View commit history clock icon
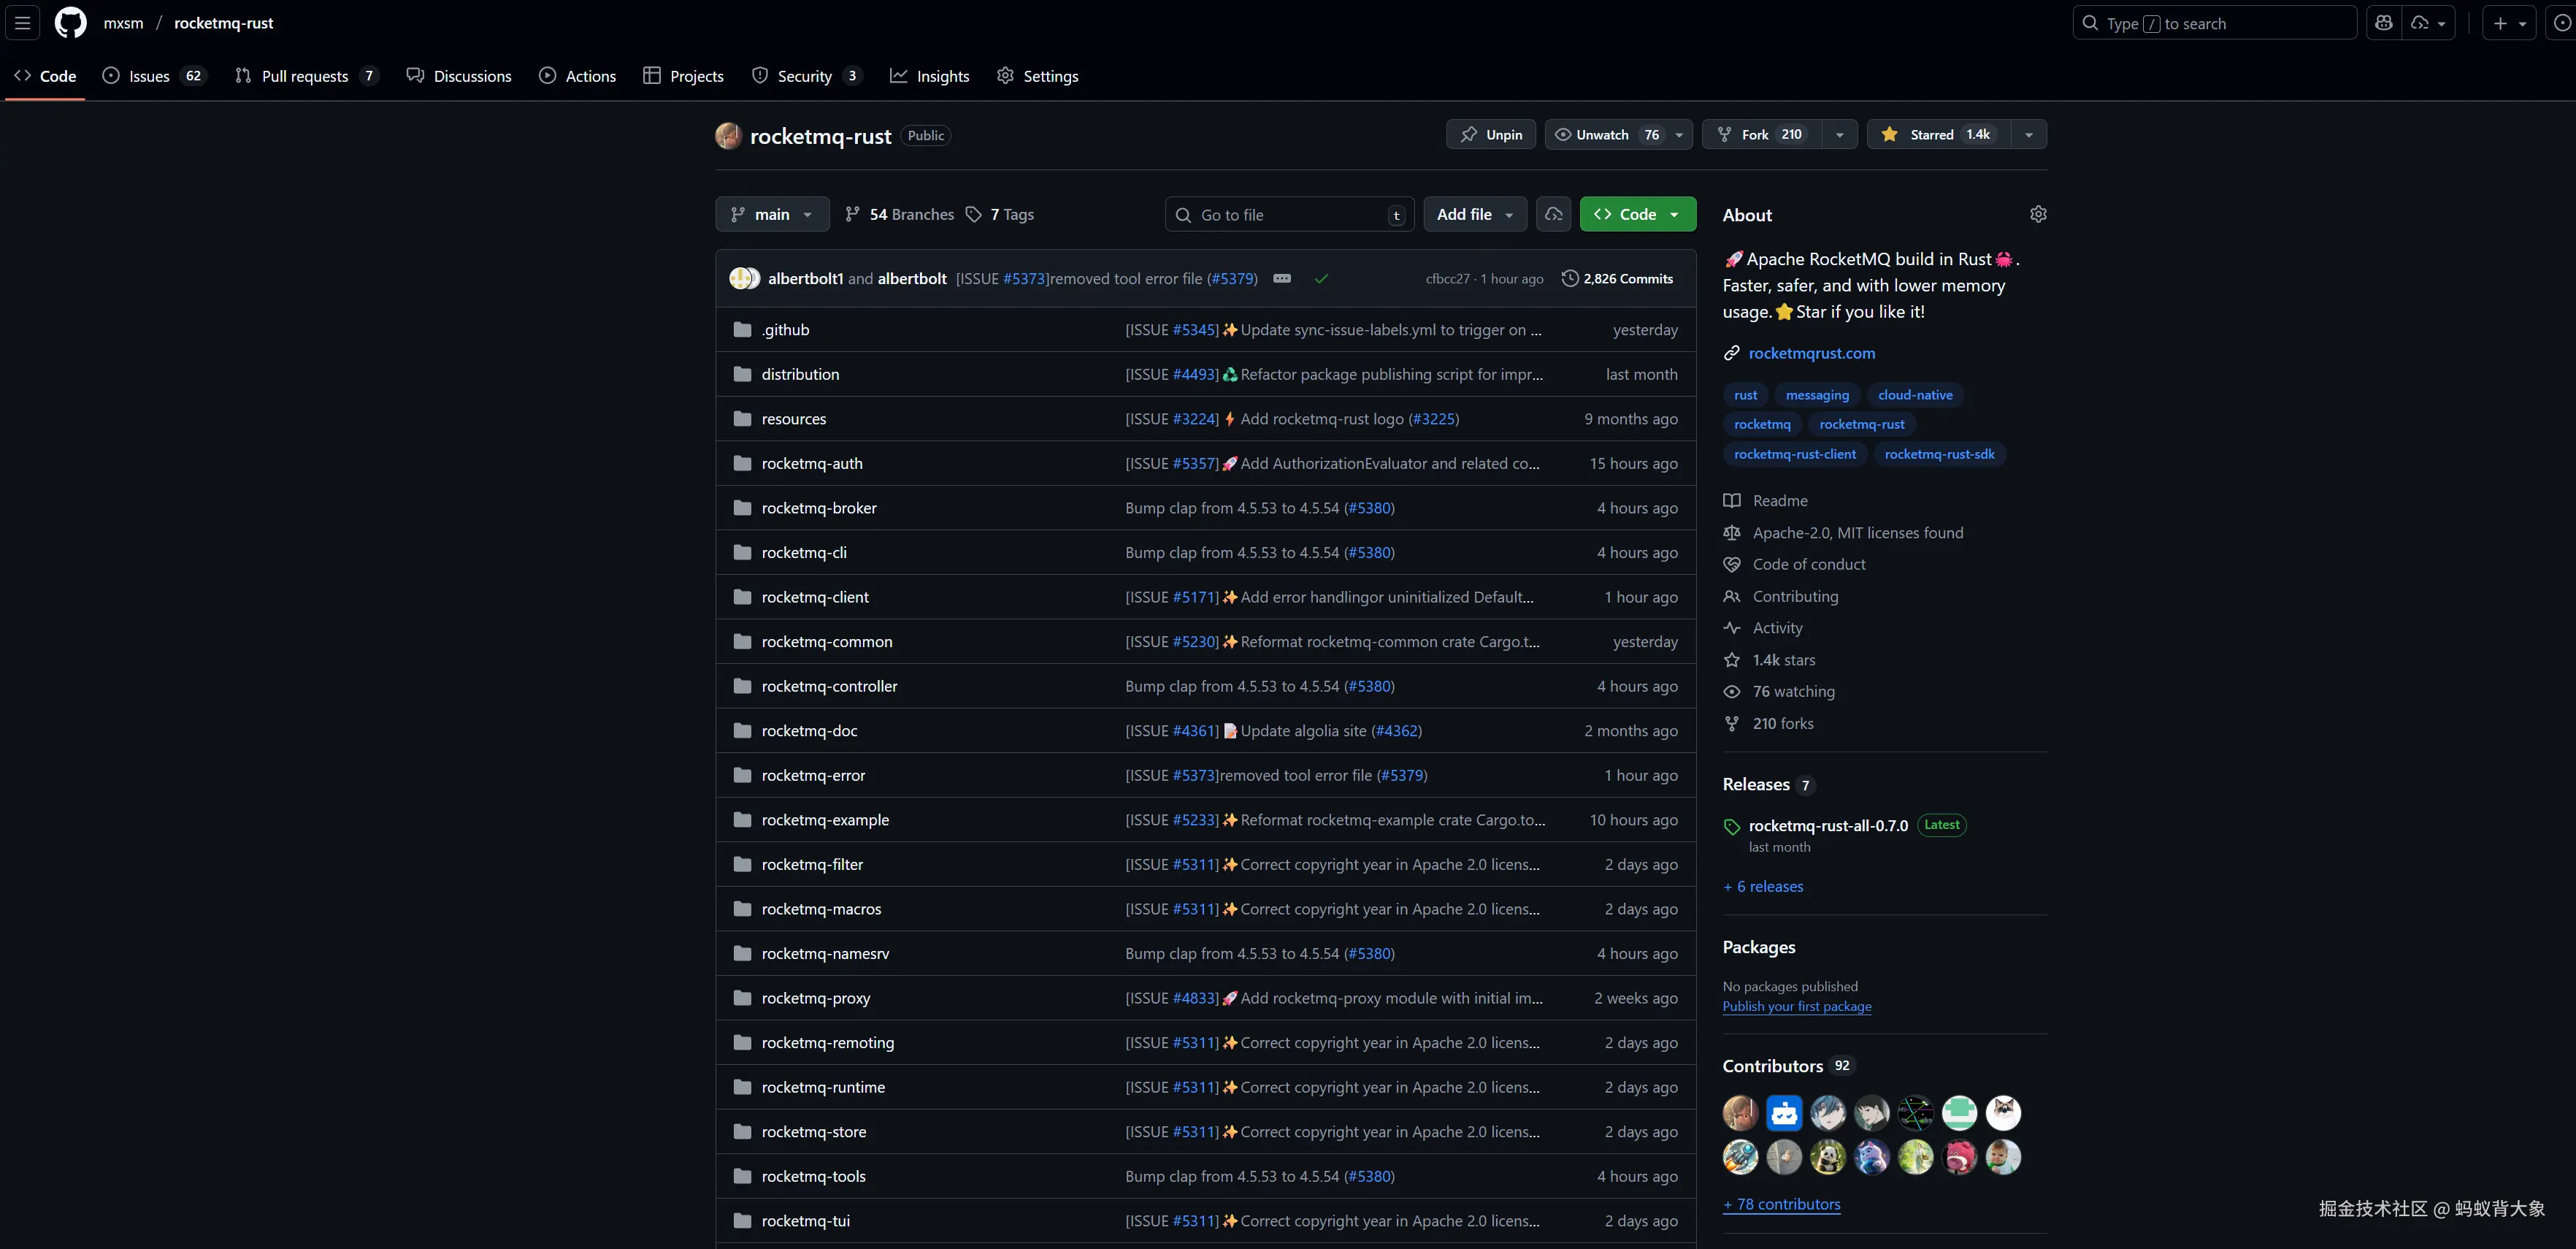 tap(1570, 279)
